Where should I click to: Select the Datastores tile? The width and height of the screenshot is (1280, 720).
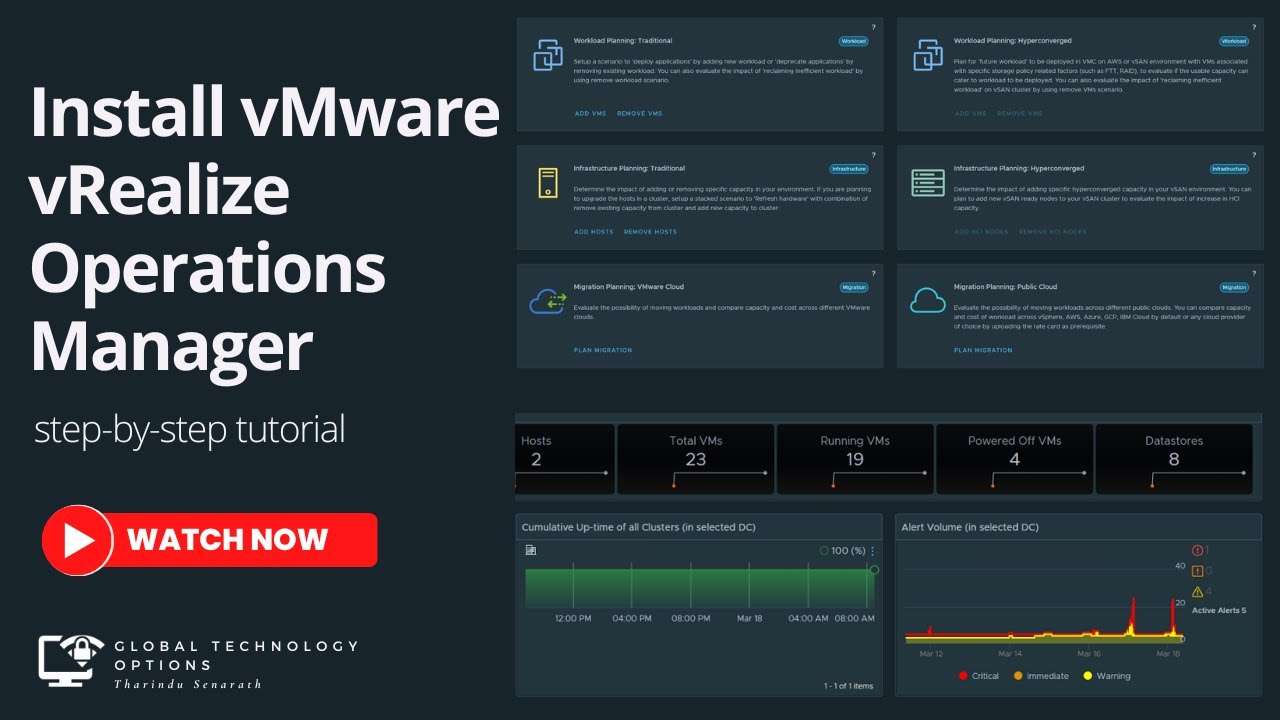pos(1174,459)
